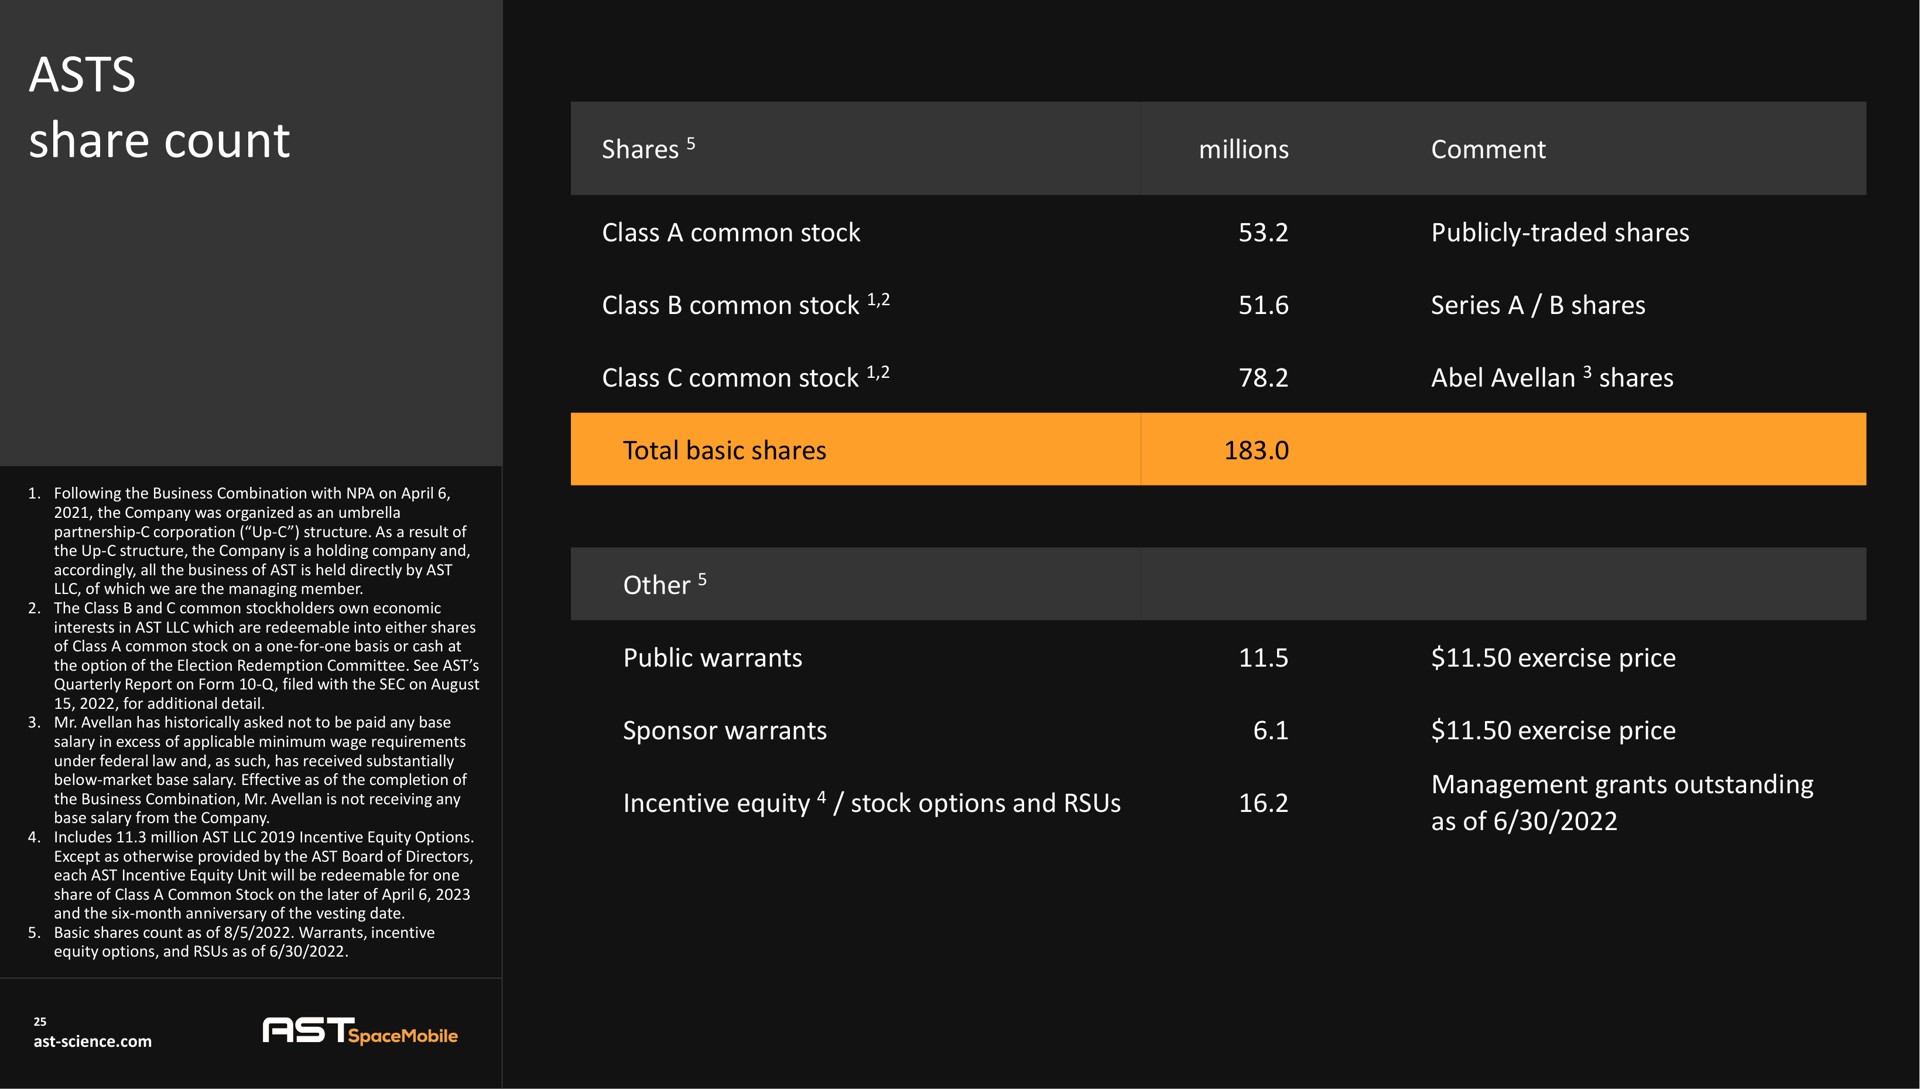Select the 'Sponsor warrants' row label
This screenshot has width=1920, height=1089.
(x=725, y=731)
